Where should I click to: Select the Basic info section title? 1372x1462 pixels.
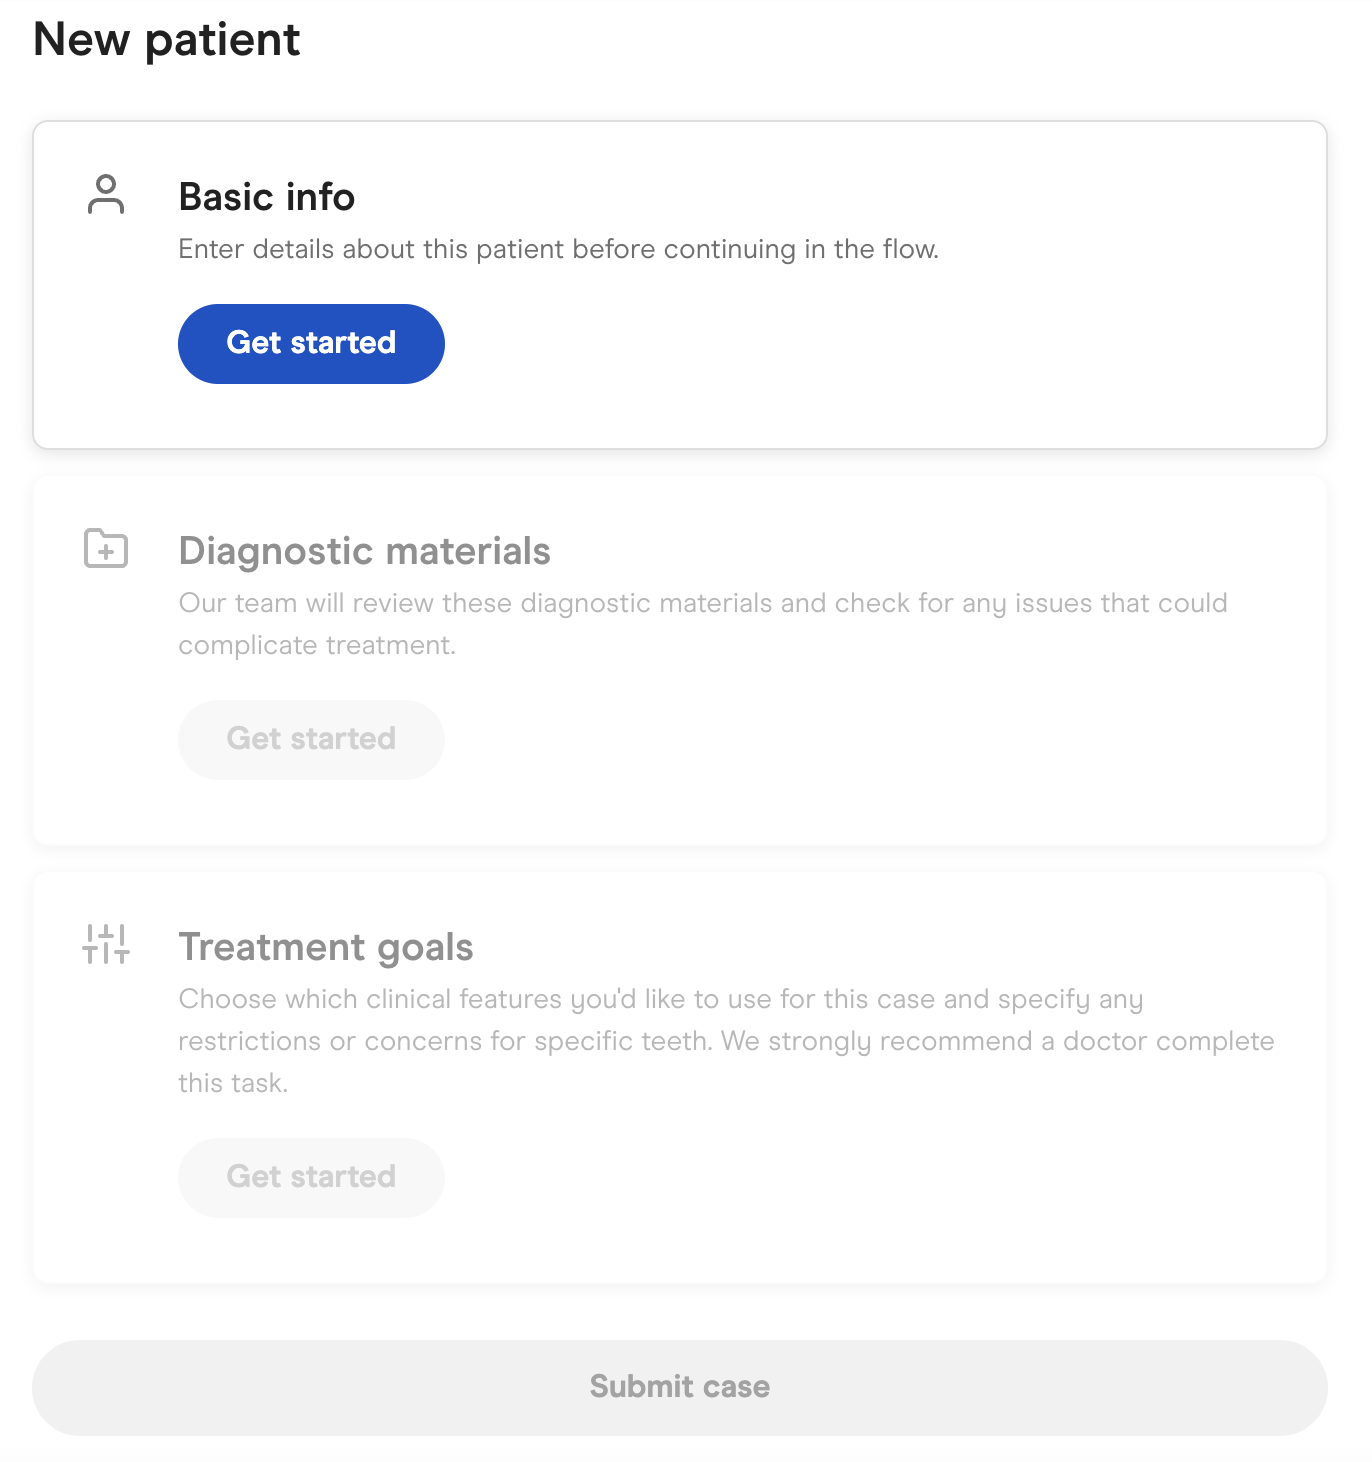pos(267,197)
